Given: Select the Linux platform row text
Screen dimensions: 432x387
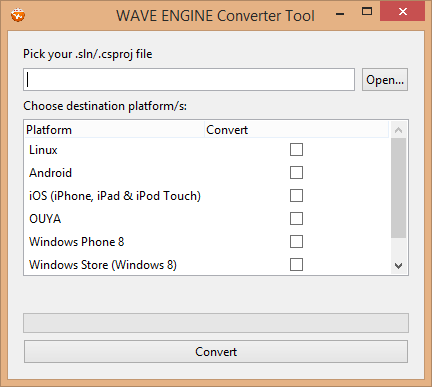Looking at the screenshot, I should 43,150.
